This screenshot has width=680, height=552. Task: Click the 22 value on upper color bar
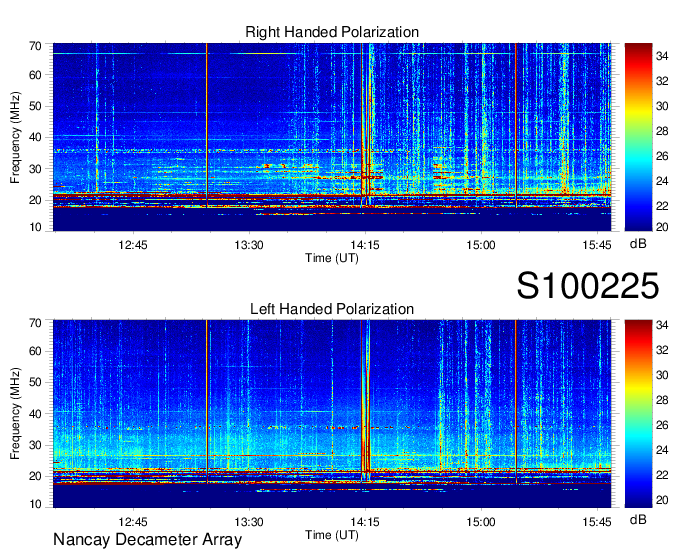(662, 206)
